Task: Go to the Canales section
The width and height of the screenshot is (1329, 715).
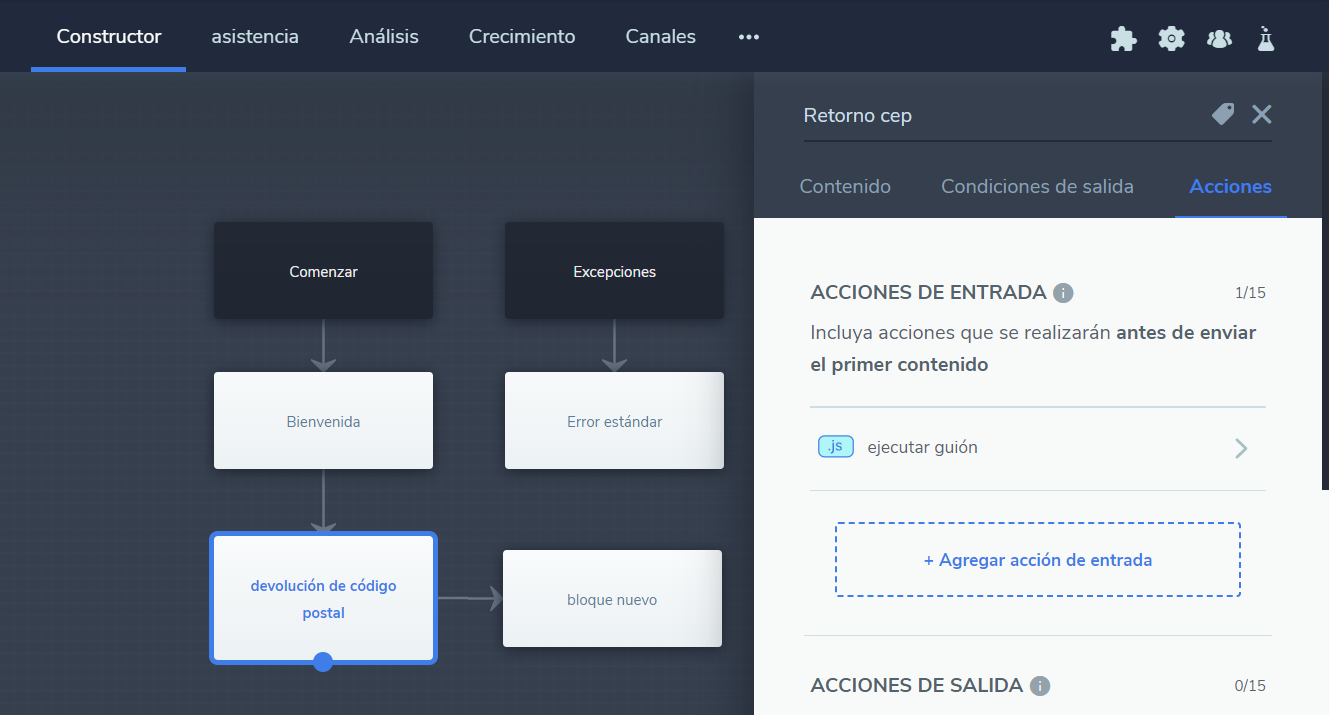Action: 660,37
